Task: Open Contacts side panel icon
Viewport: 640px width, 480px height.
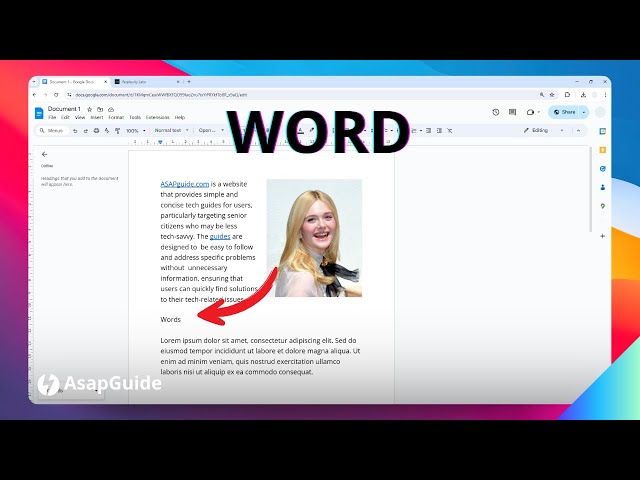Action: tap(602, 187)
